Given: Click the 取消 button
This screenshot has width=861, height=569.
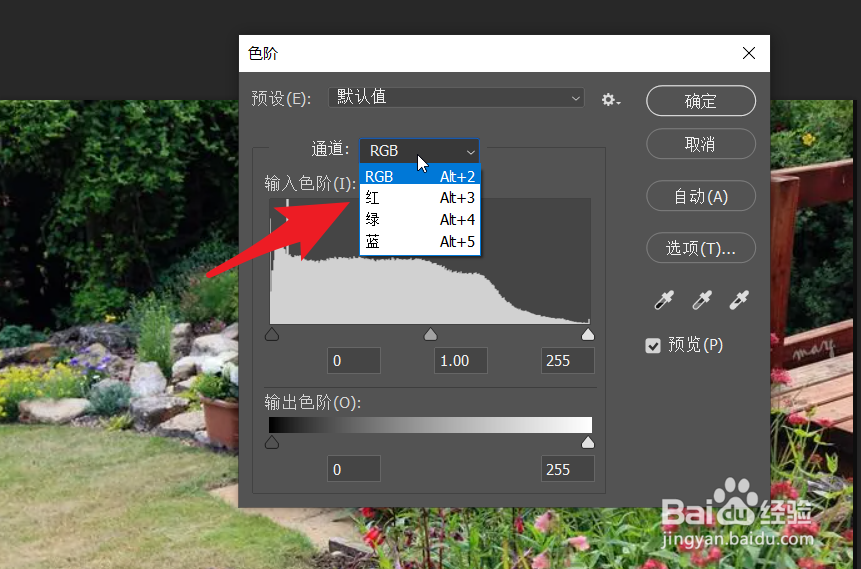Looking at the screenshot, I should coord(701,144).
